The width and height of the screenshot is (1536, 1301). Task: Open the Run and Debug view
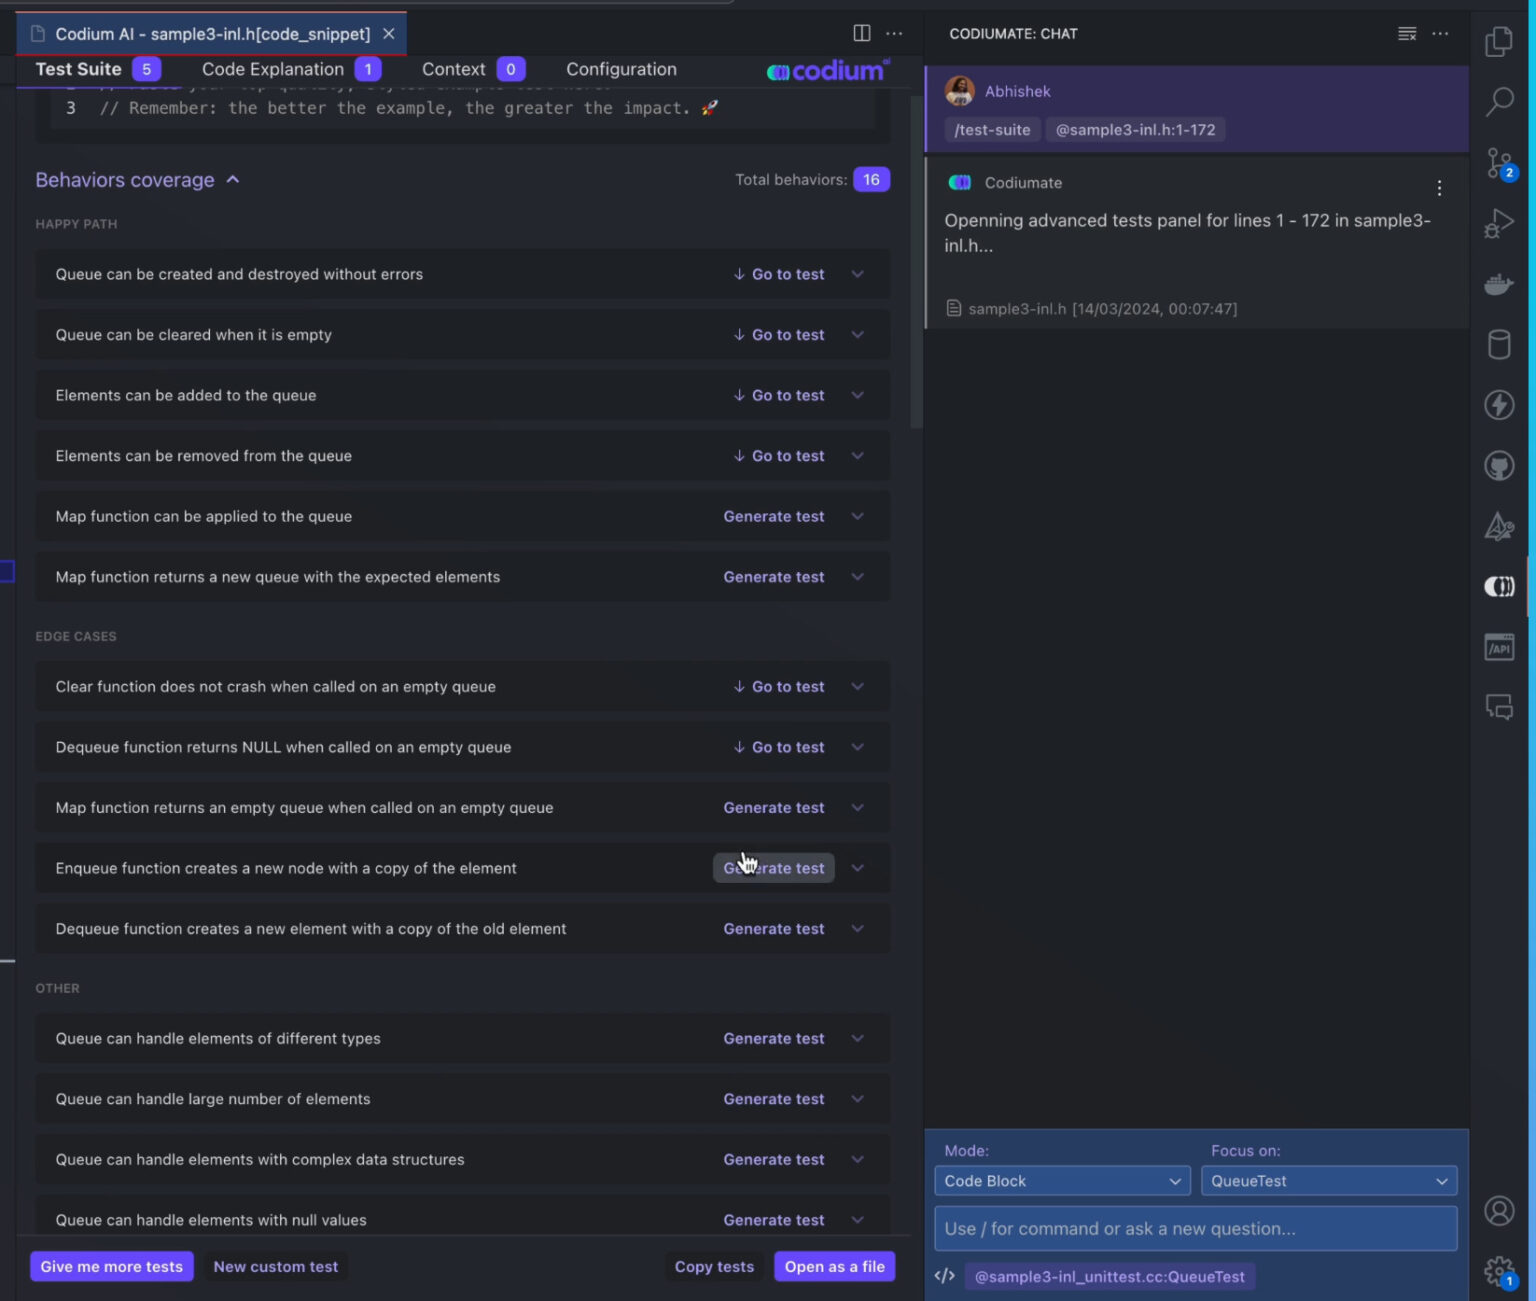click(1498, 224)
